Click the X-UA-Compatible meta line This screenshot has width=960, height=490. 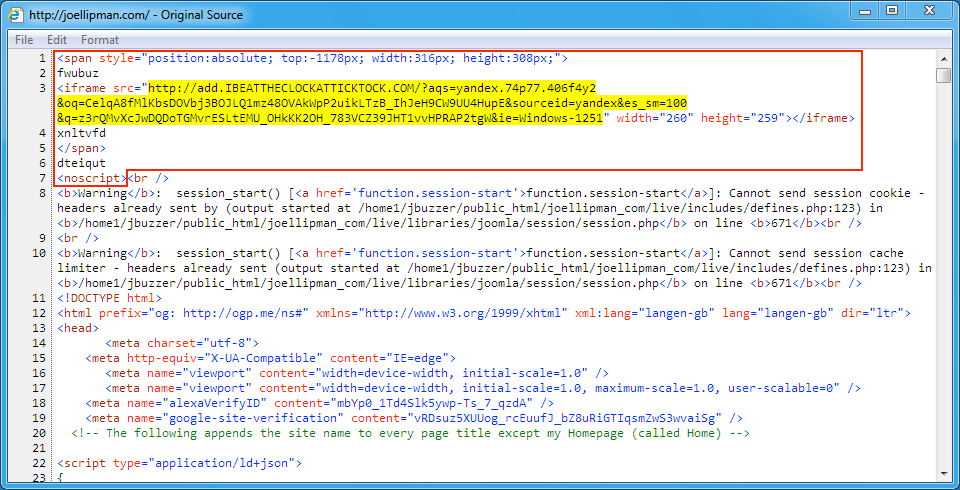270,358
